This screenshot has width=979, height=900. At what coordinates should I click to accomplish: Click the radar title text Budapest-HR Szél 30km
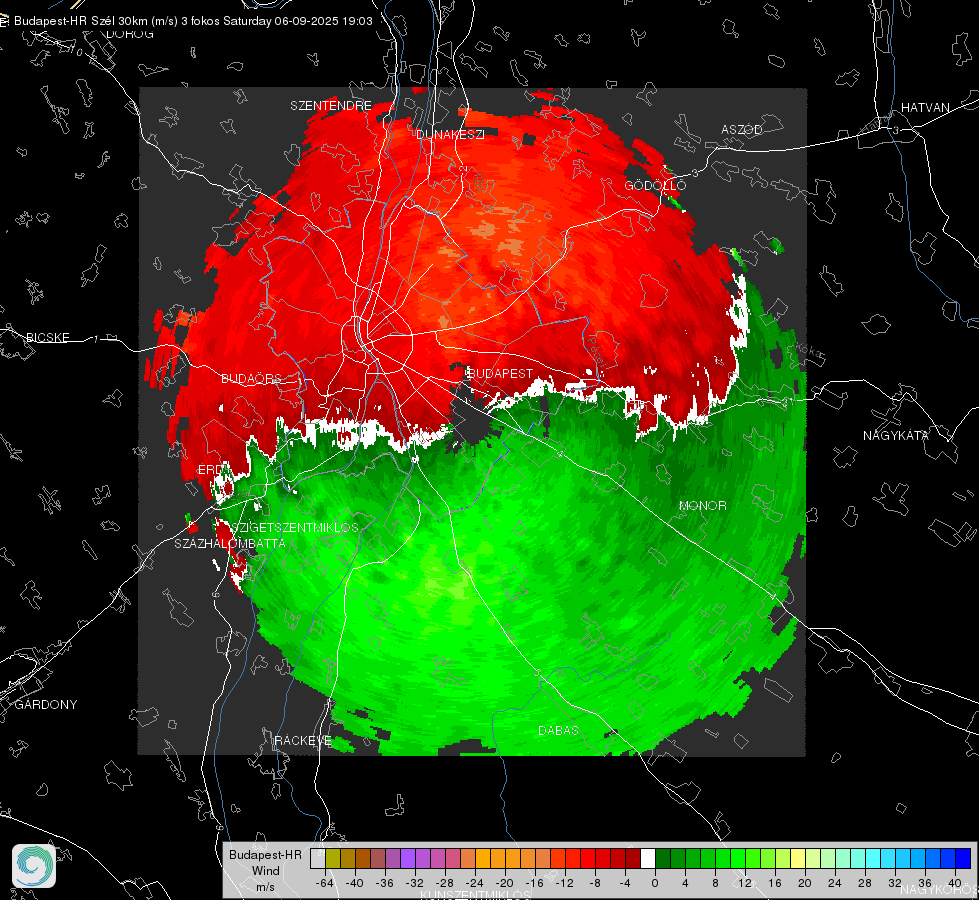[79, 21]
